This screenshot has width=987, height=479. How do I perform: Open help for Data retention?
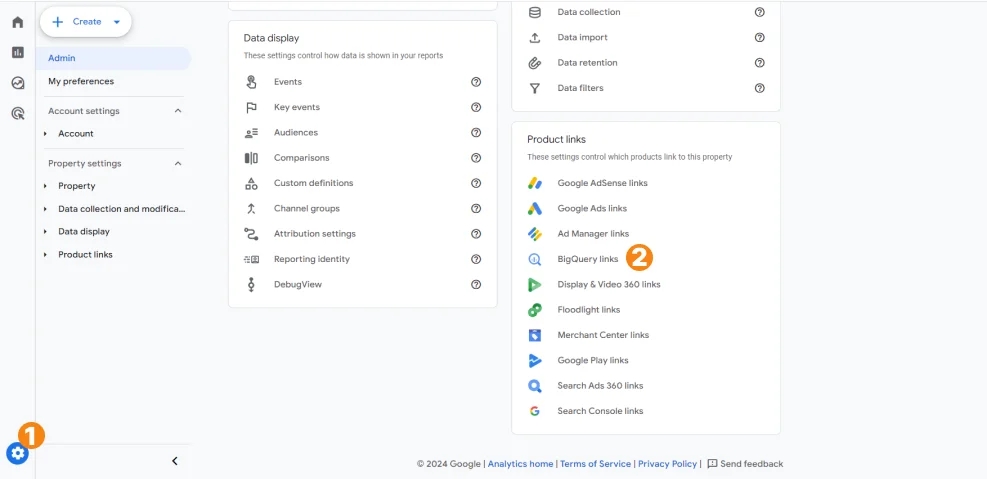tap(760, 63)
